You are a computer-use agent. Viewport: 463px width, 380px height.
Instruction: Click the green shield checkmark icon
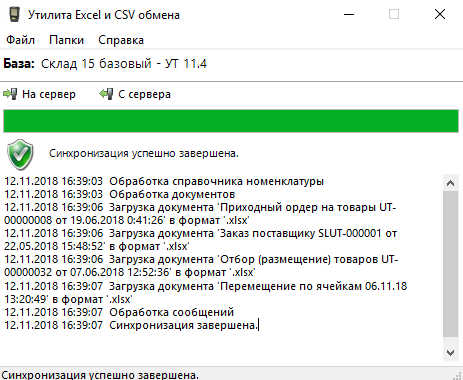click(20, 155)
